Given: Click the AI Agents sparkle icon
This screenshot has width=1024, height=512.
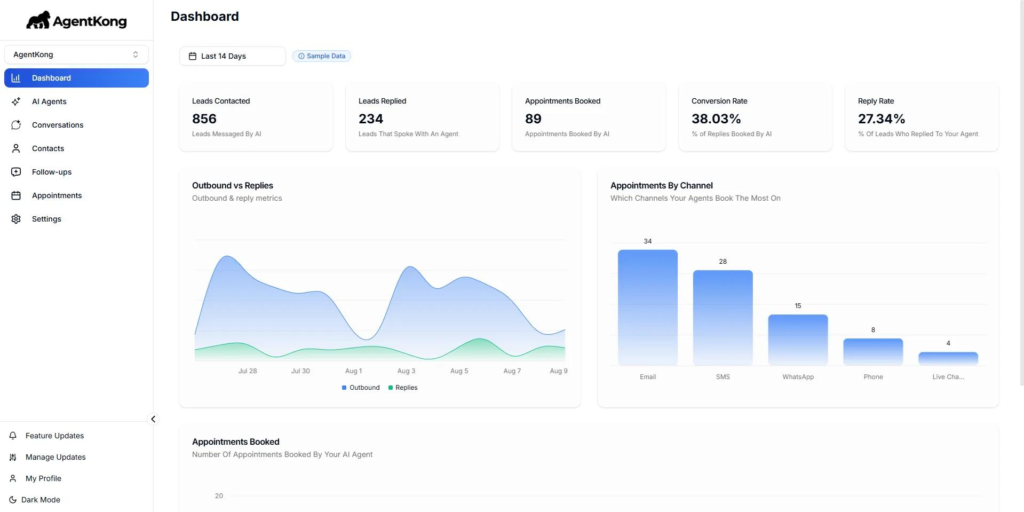Looking at the screenshot, I should [x=16, y=102].
